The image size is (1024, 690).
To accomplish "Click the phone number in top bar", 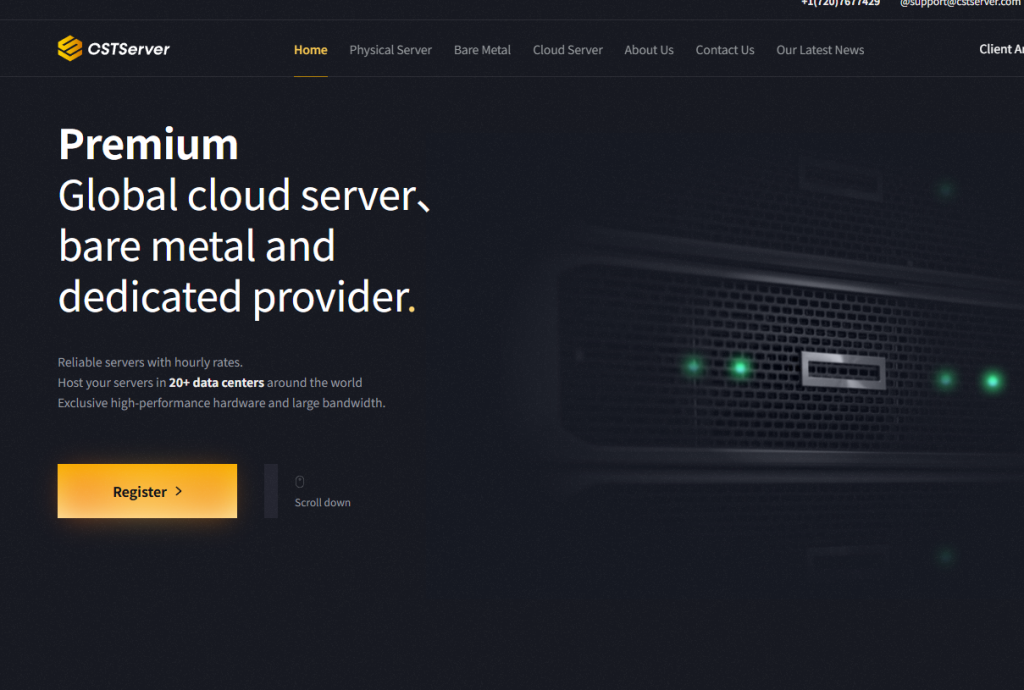I will coord(840,3).
